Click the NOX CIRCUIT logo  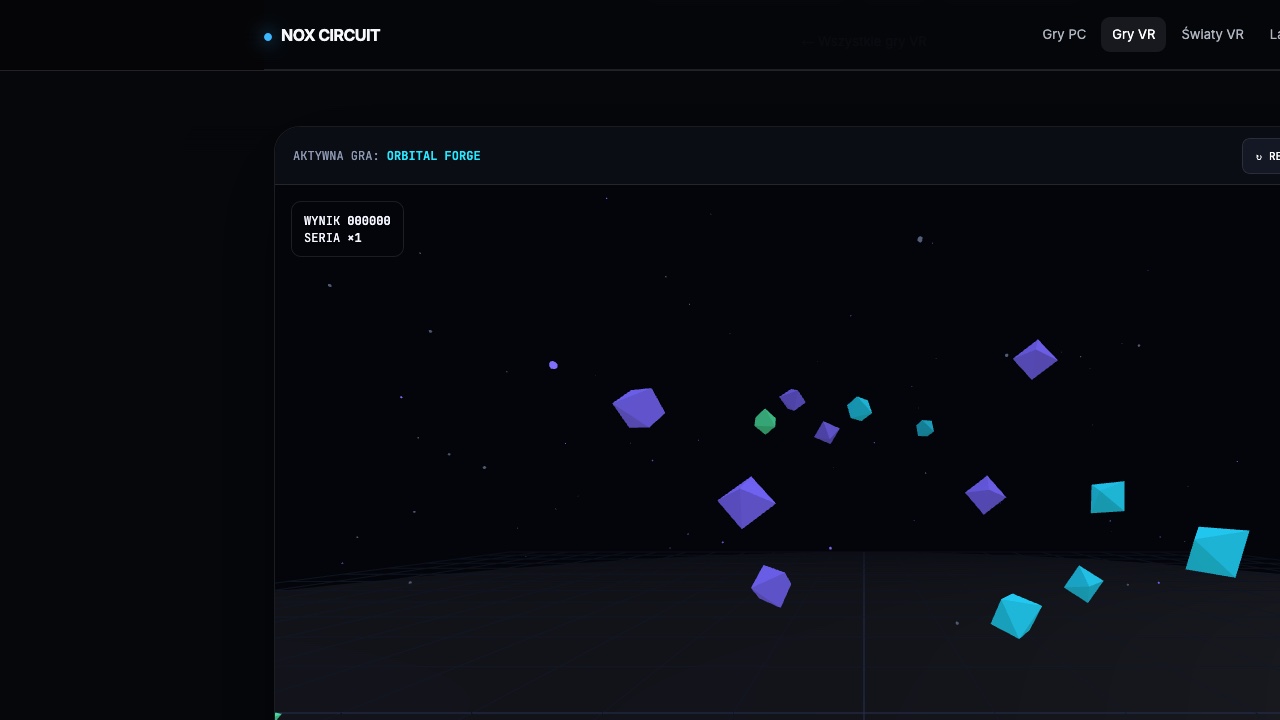click(322, 35)
